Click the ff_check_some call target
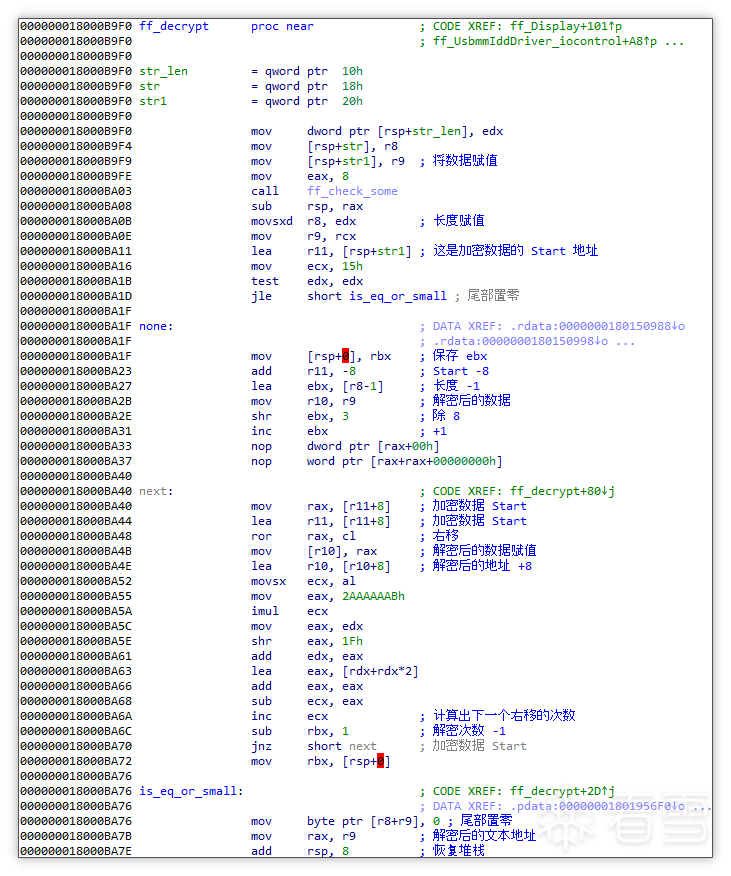The width and height of the screenshot is (731, 876). click(x=352, y=191)
